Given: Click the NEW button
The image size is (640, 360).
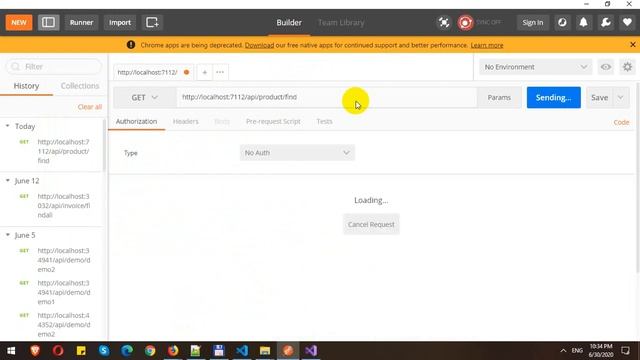Looking at the screenshot, I should coord(19,22).
